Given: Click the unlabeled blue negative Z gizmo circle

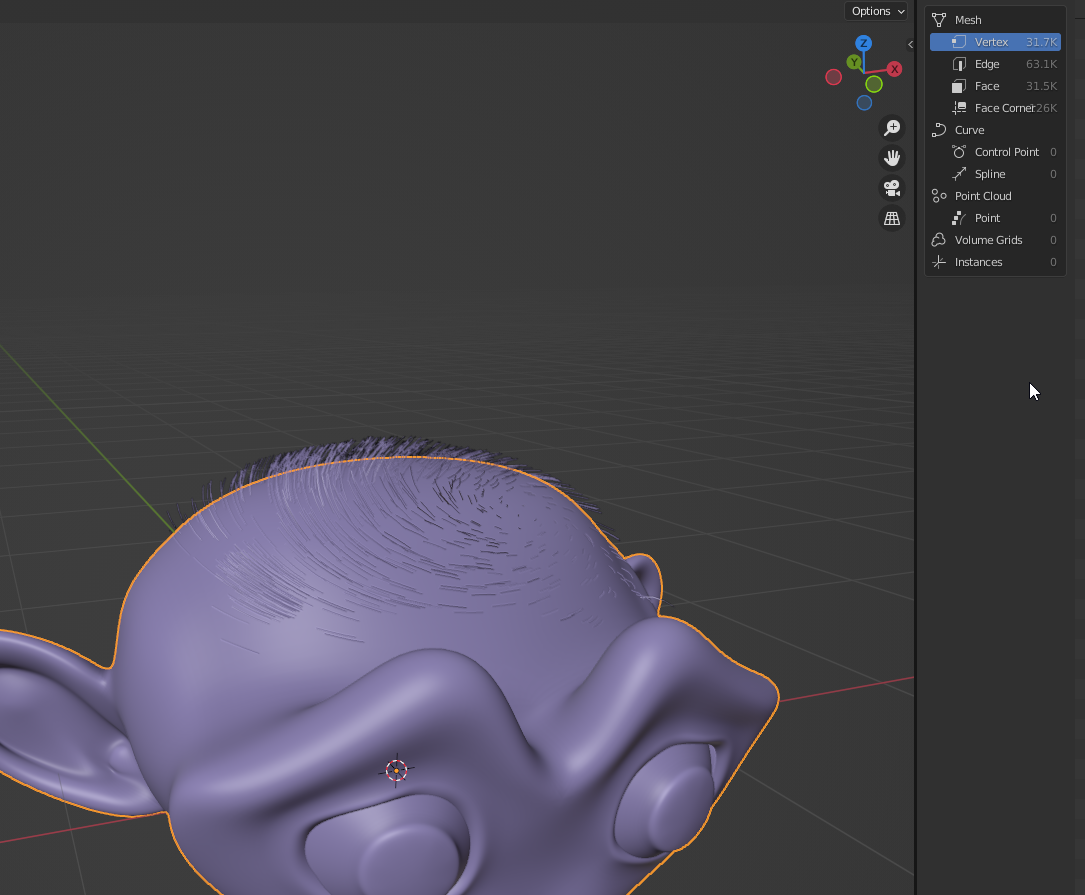Looking at the screenshot, I should 864,103.
